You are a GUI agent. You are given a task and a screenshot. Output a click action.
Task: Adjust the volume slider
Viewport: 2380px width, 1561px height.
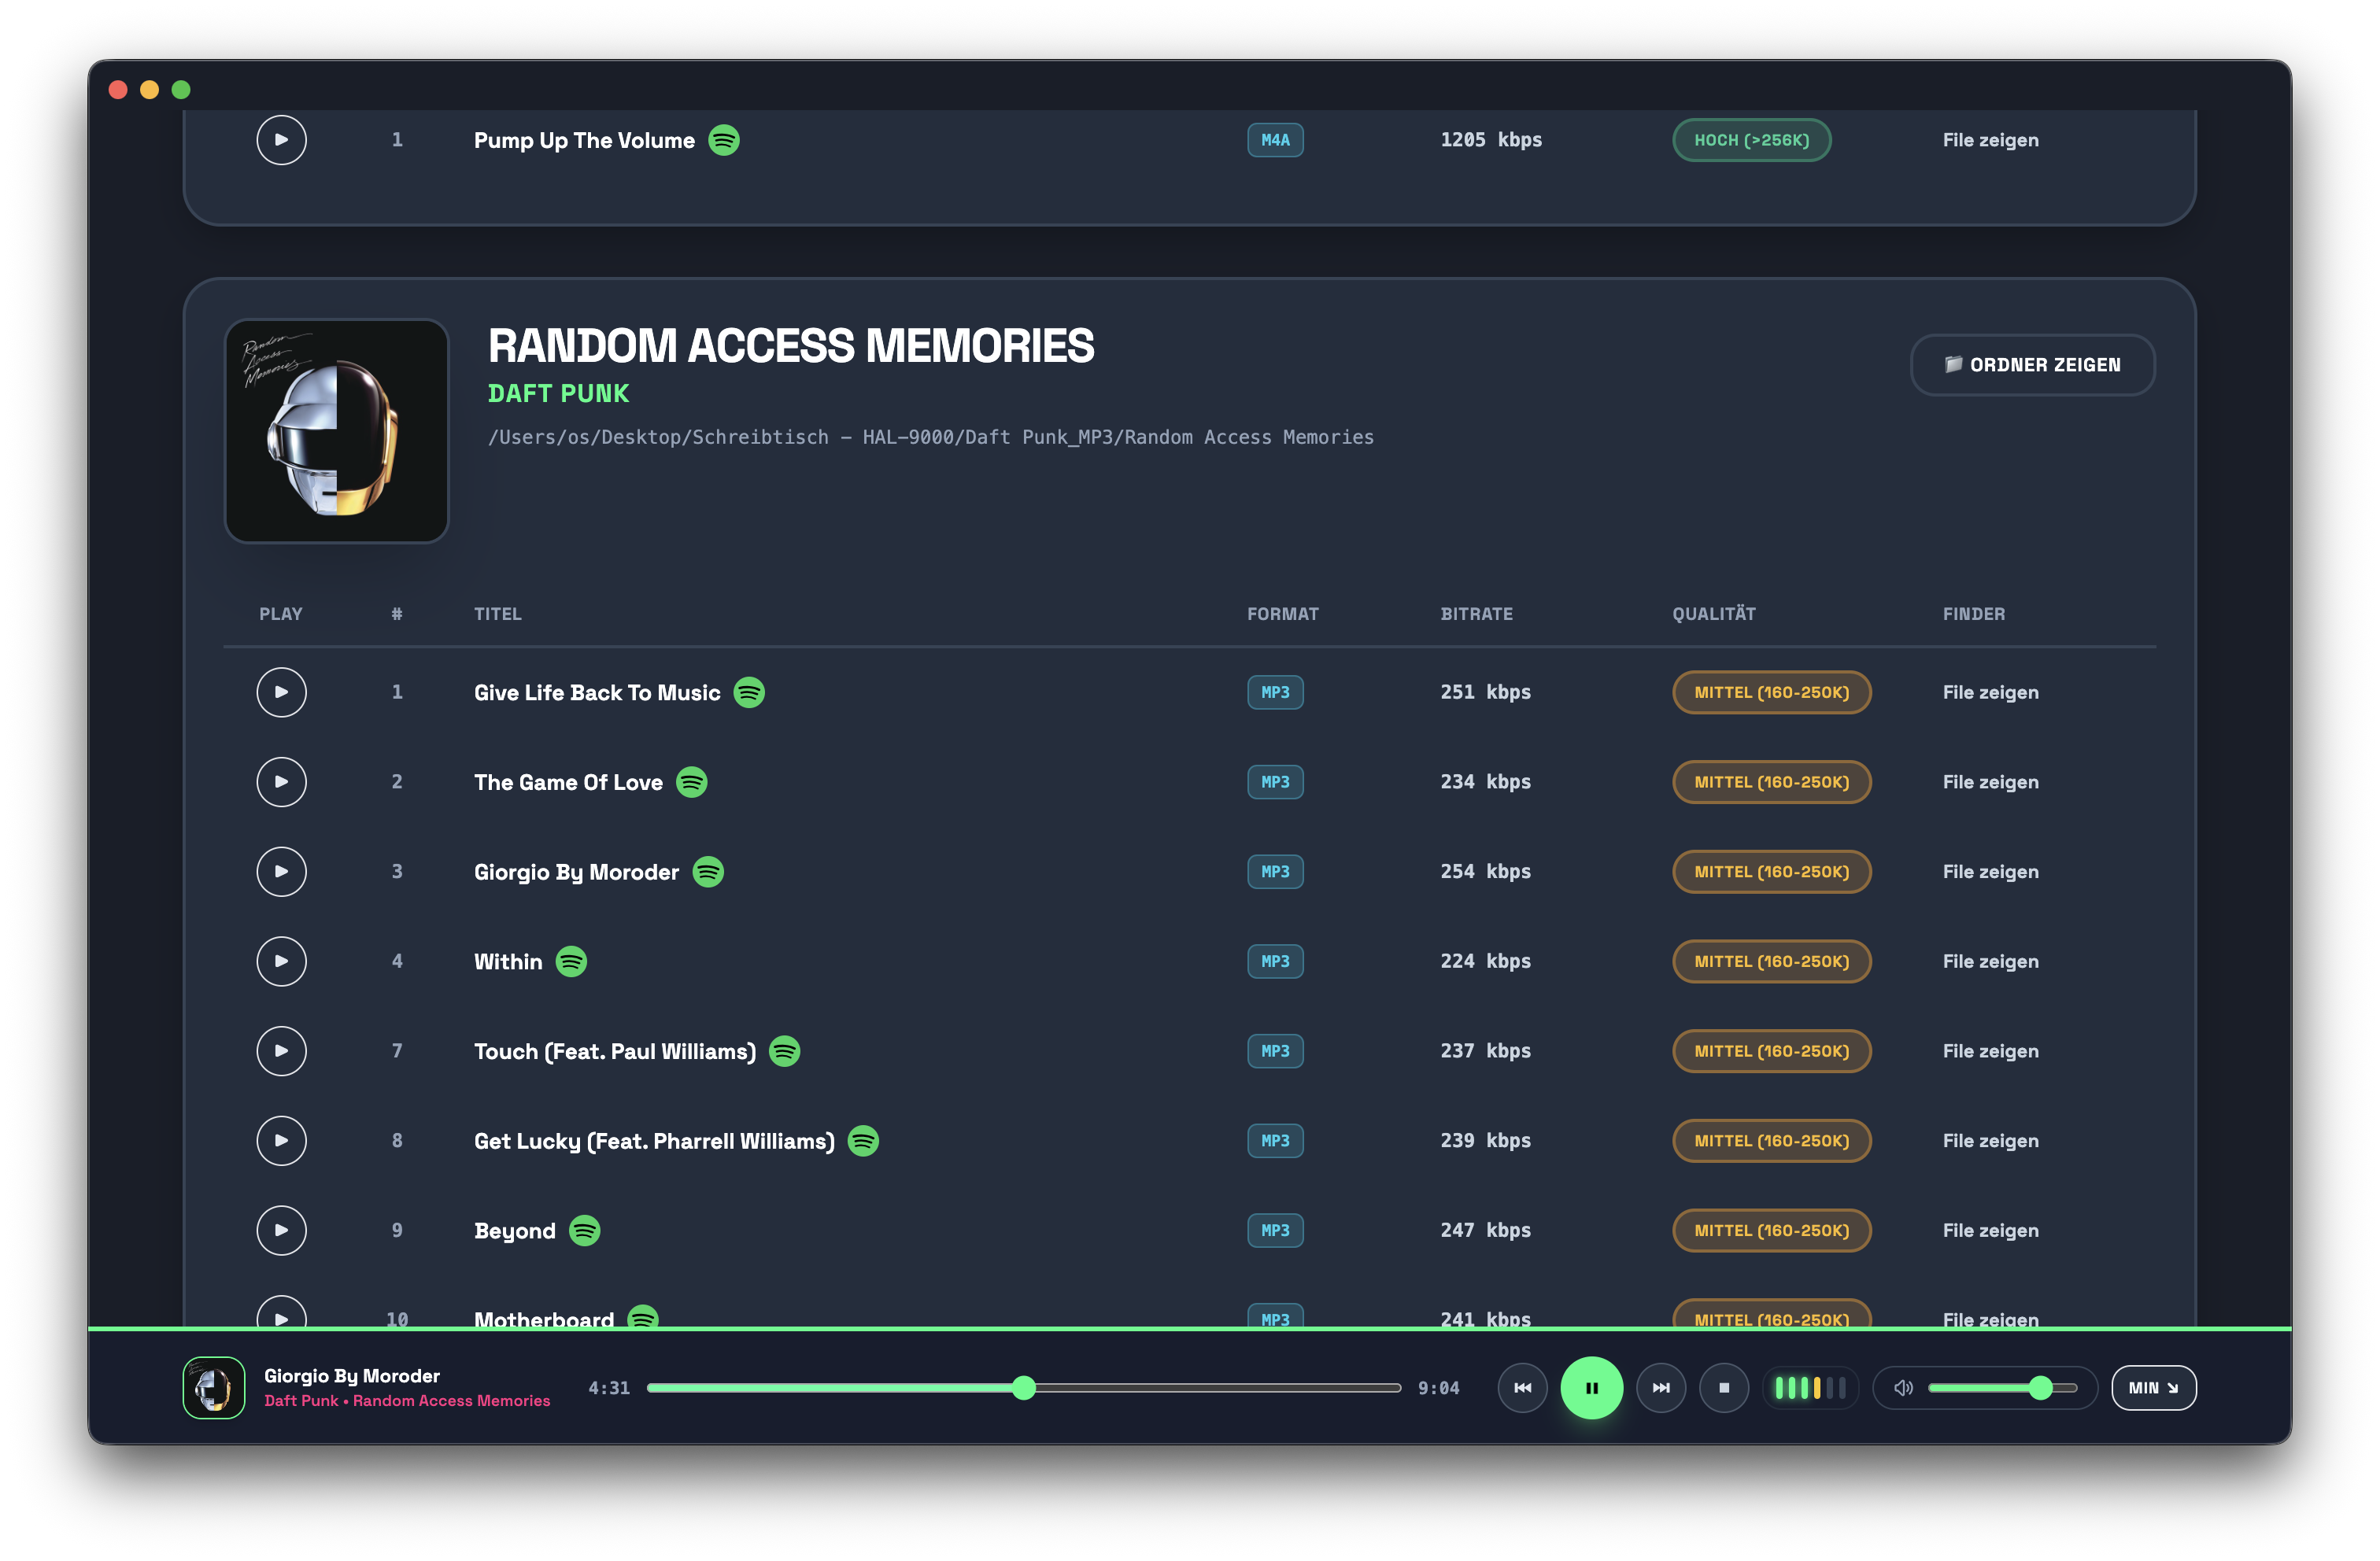point(2003,1388)
